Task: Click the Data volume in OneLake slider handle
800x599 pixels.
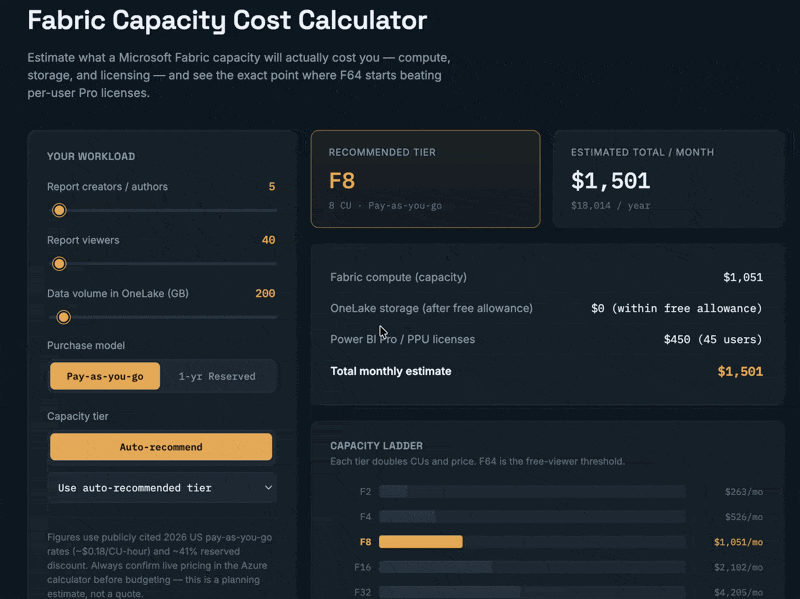Action: (x=63, y=317)
